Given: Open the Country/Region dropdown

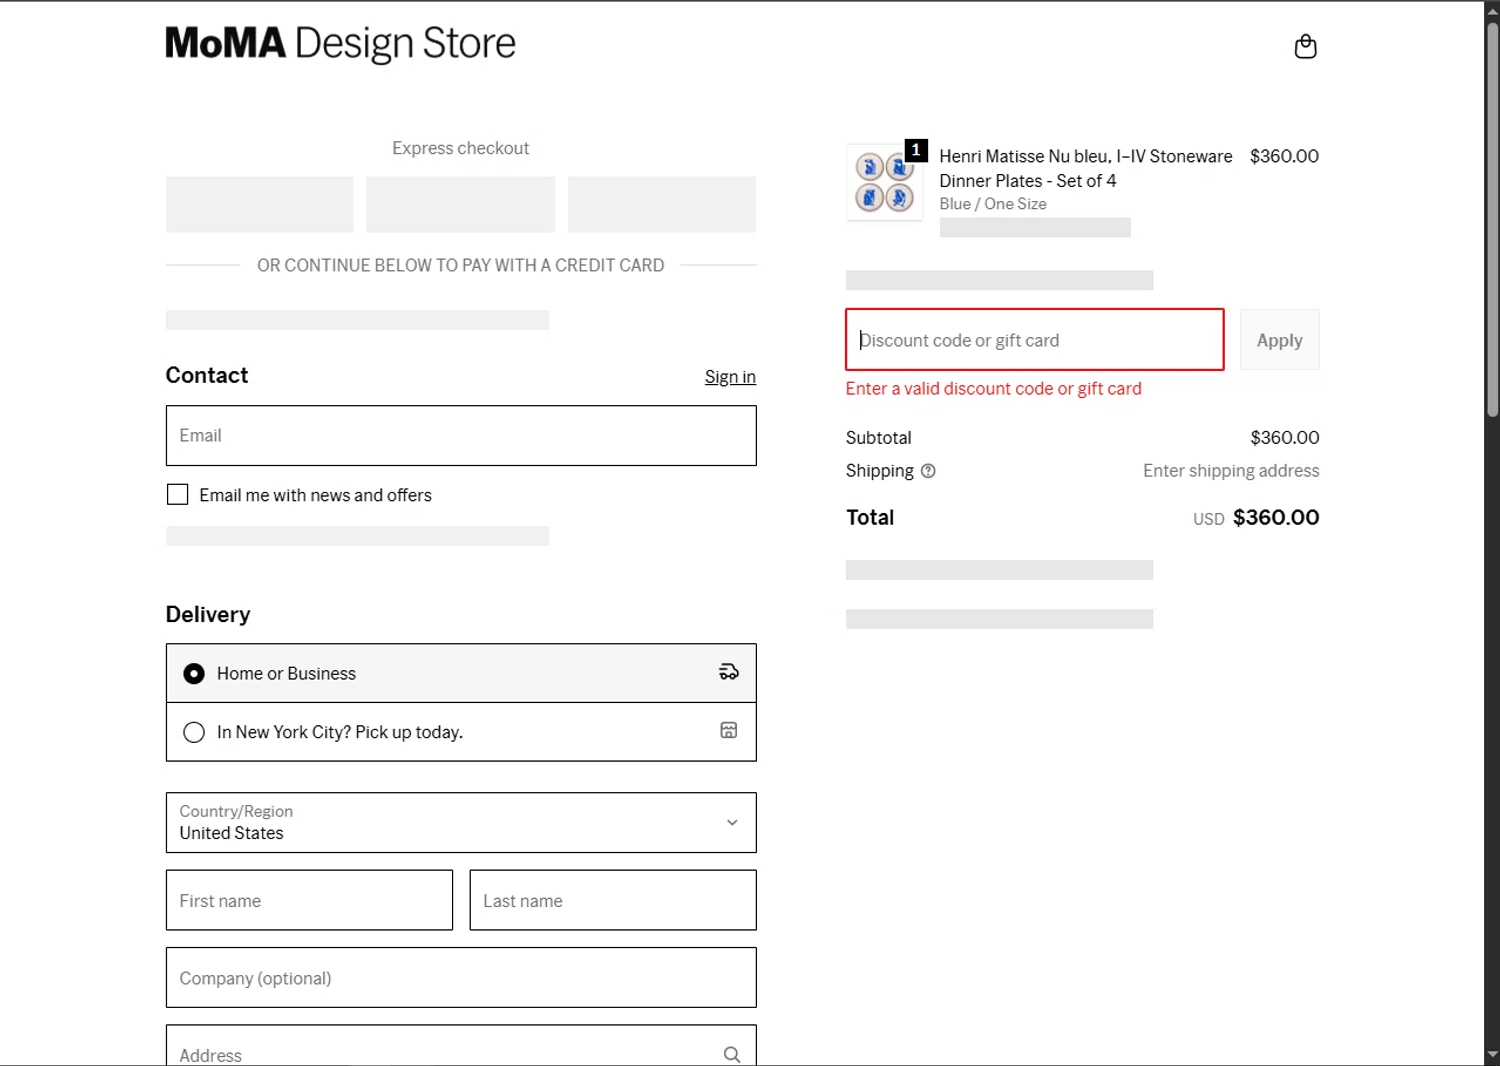Looking at the screenshot, I should click(x=461, y=823).
